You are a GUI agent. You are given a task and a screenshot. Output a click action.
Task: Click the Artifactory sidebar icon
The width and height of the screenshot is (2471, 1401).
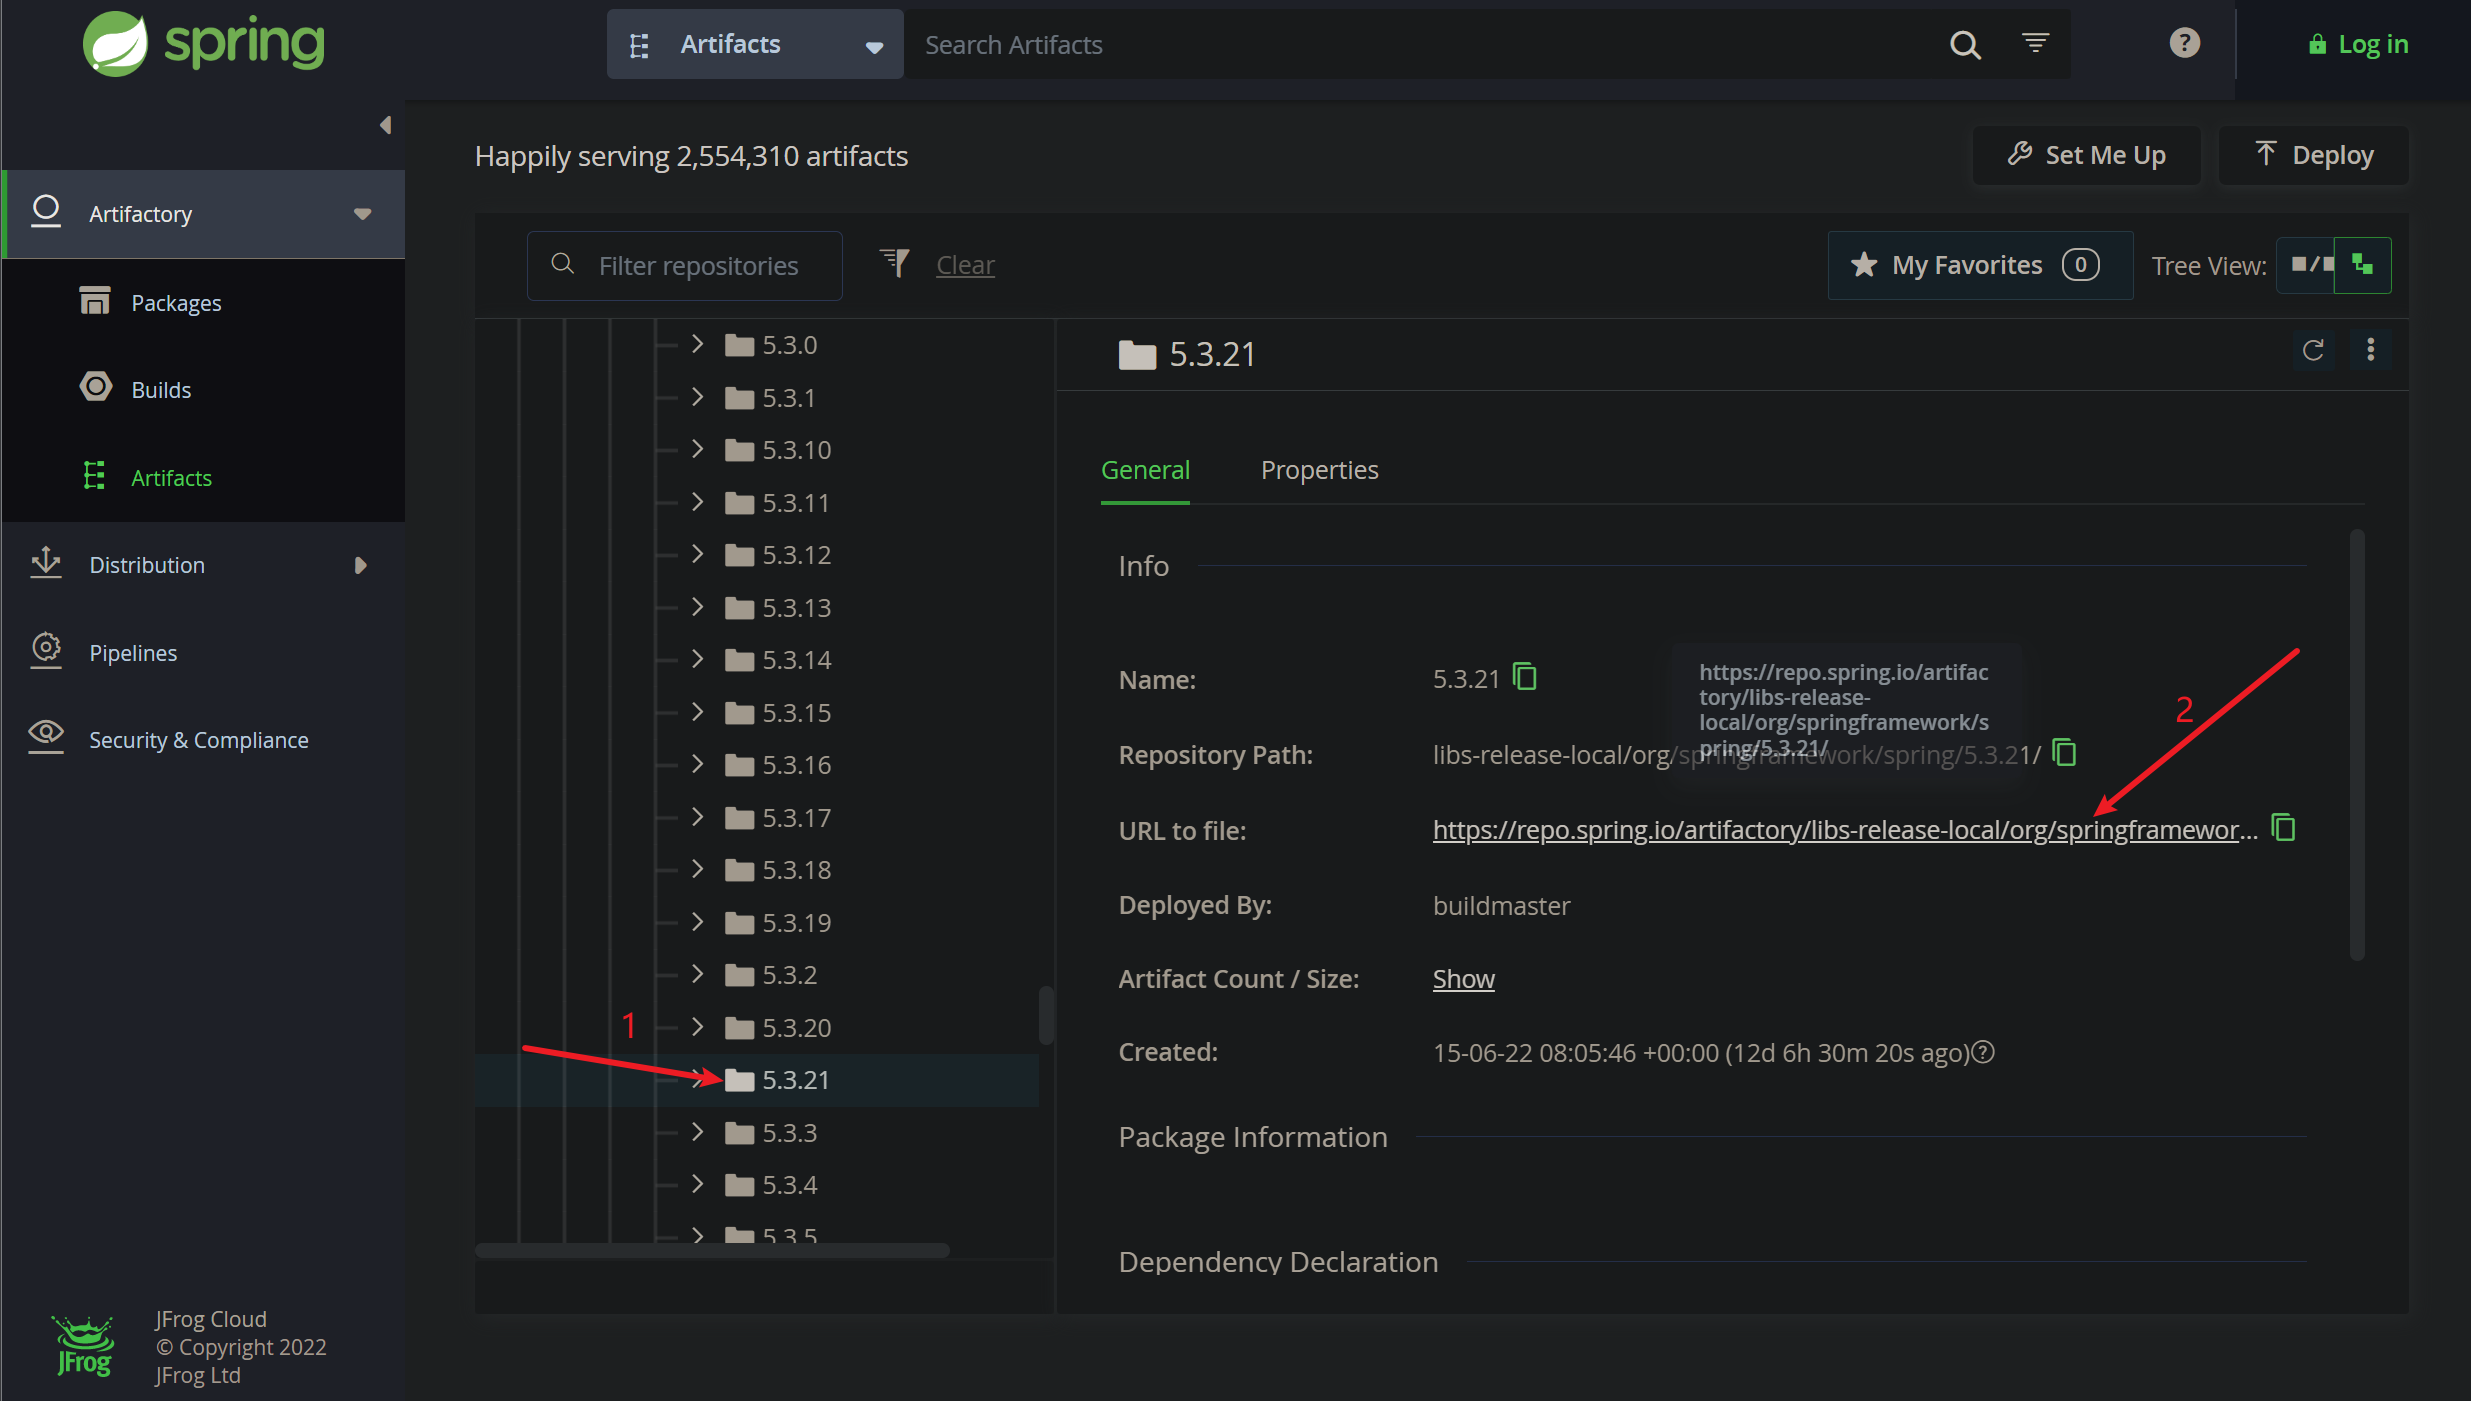[x=46, y=212]
